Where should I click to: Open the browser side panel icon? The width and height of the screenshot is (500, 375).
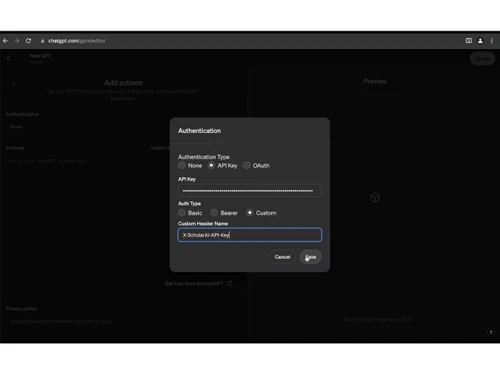469,41
